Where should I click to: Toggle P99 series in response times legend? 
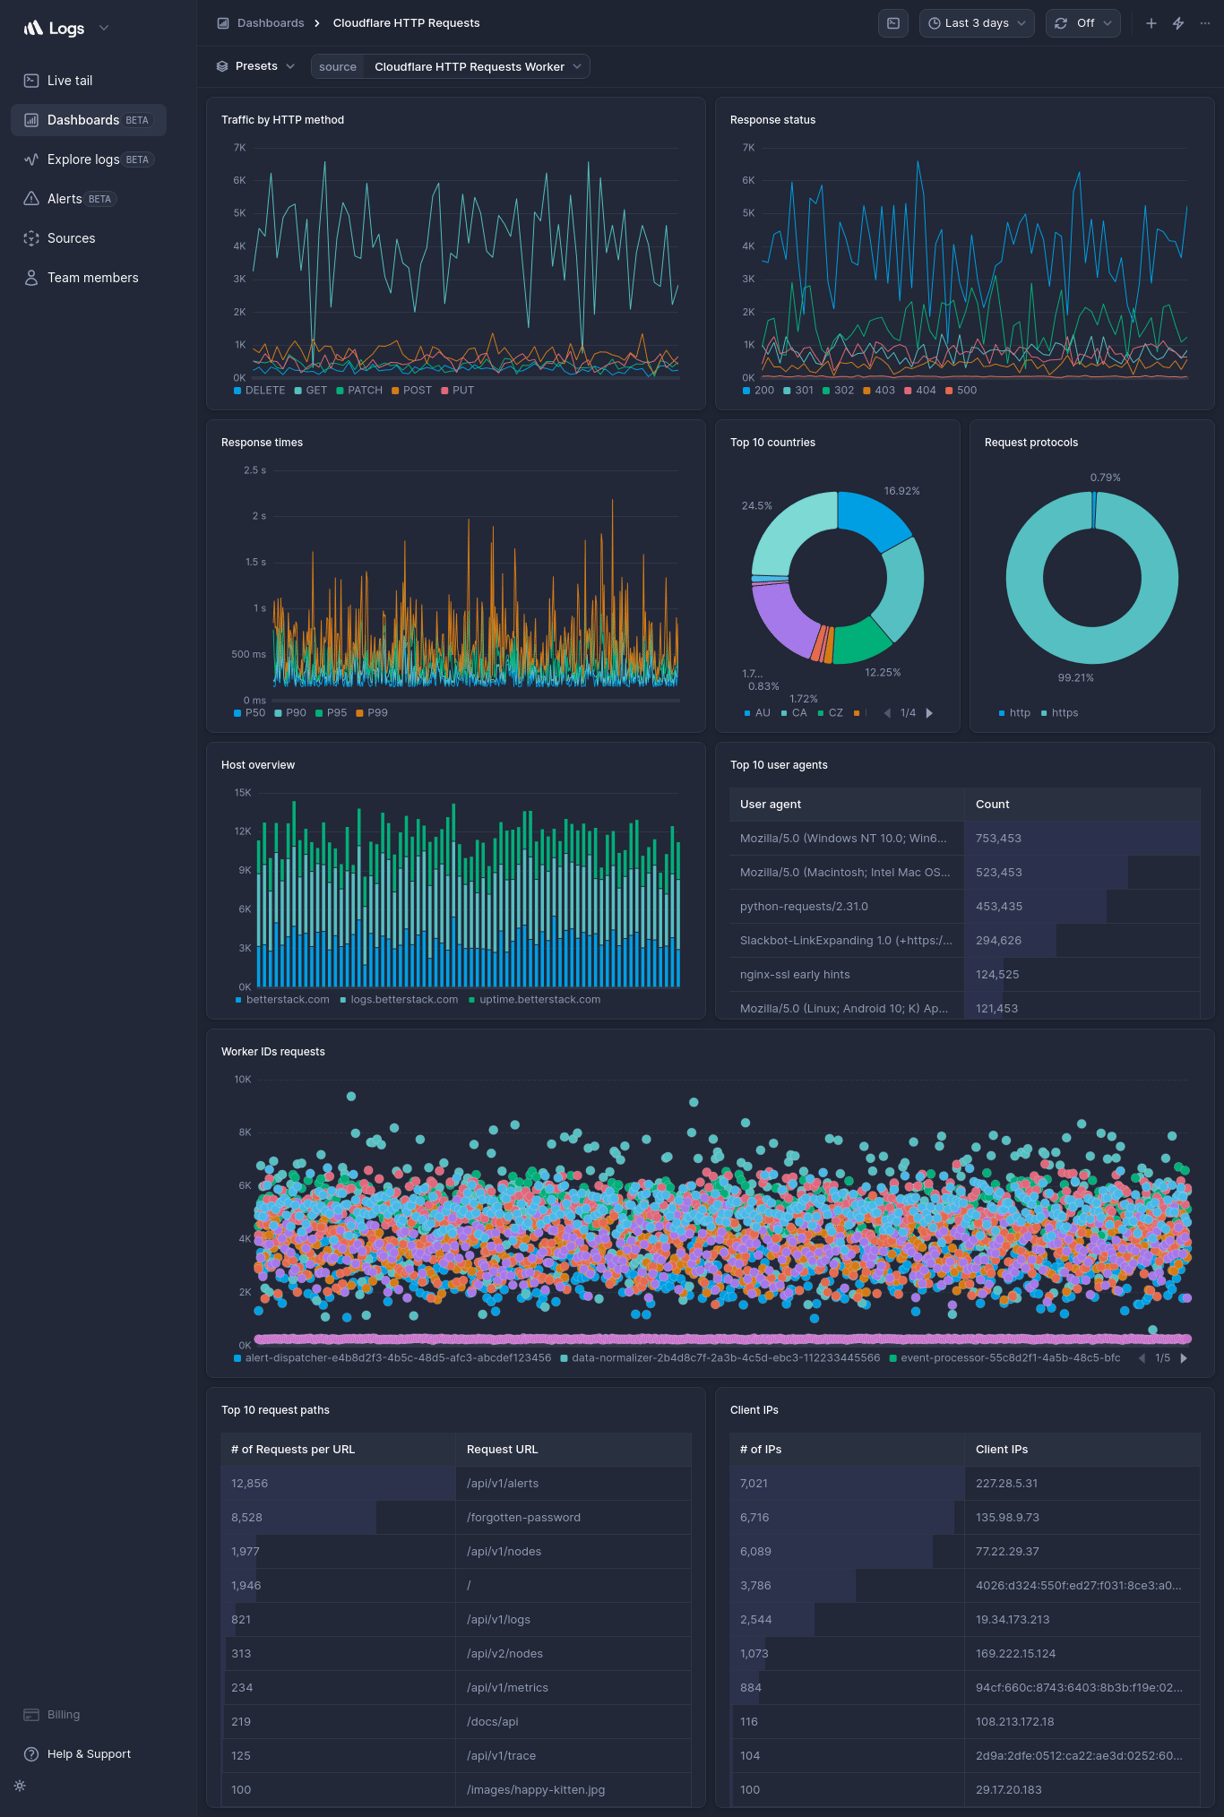pyautogui.click(x=372, y=713)
